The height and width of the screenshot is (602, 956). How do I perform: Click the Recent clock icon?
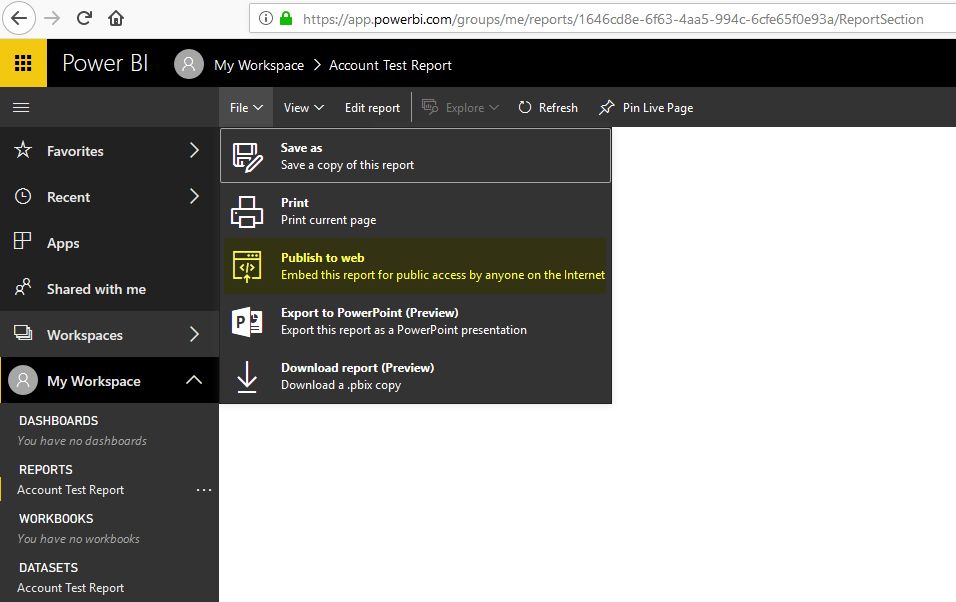pos(23,196)
